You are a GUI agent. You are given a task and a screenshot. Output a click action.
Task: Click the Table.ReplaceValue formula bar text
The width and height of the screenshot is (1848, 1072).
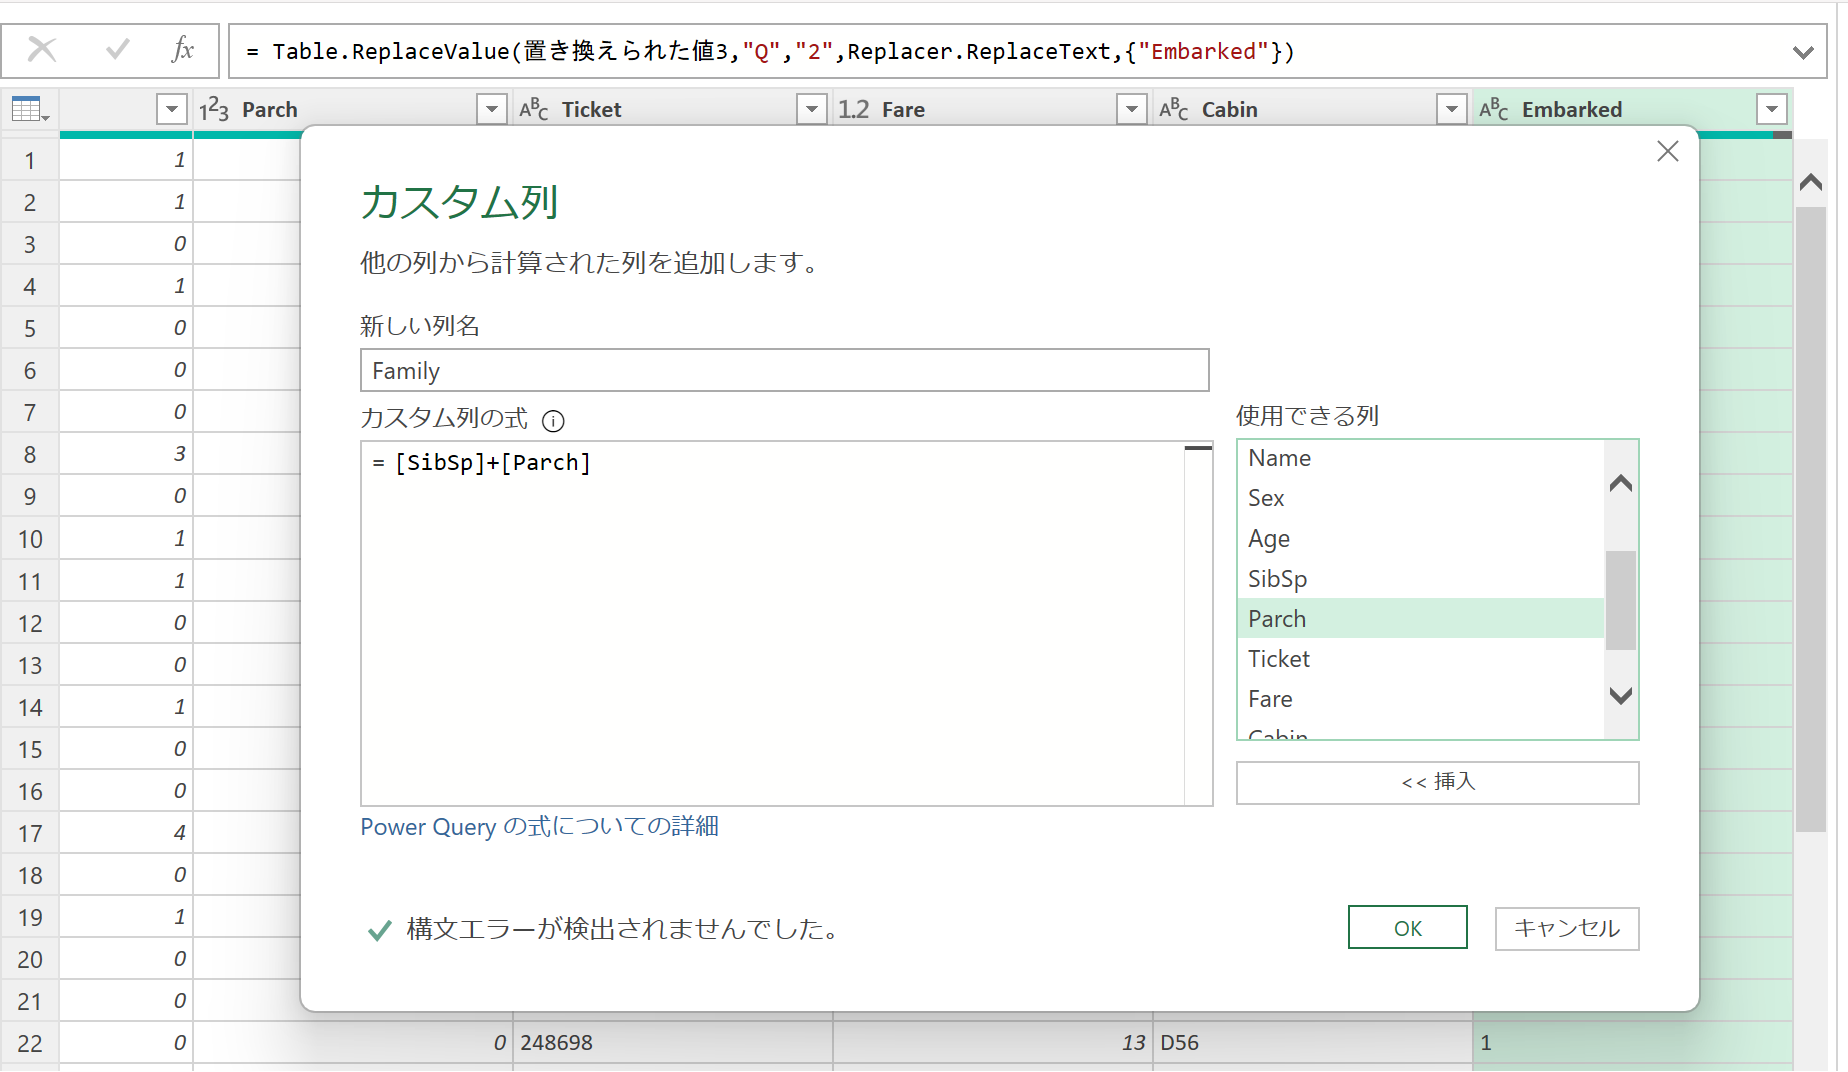(770, 52)
